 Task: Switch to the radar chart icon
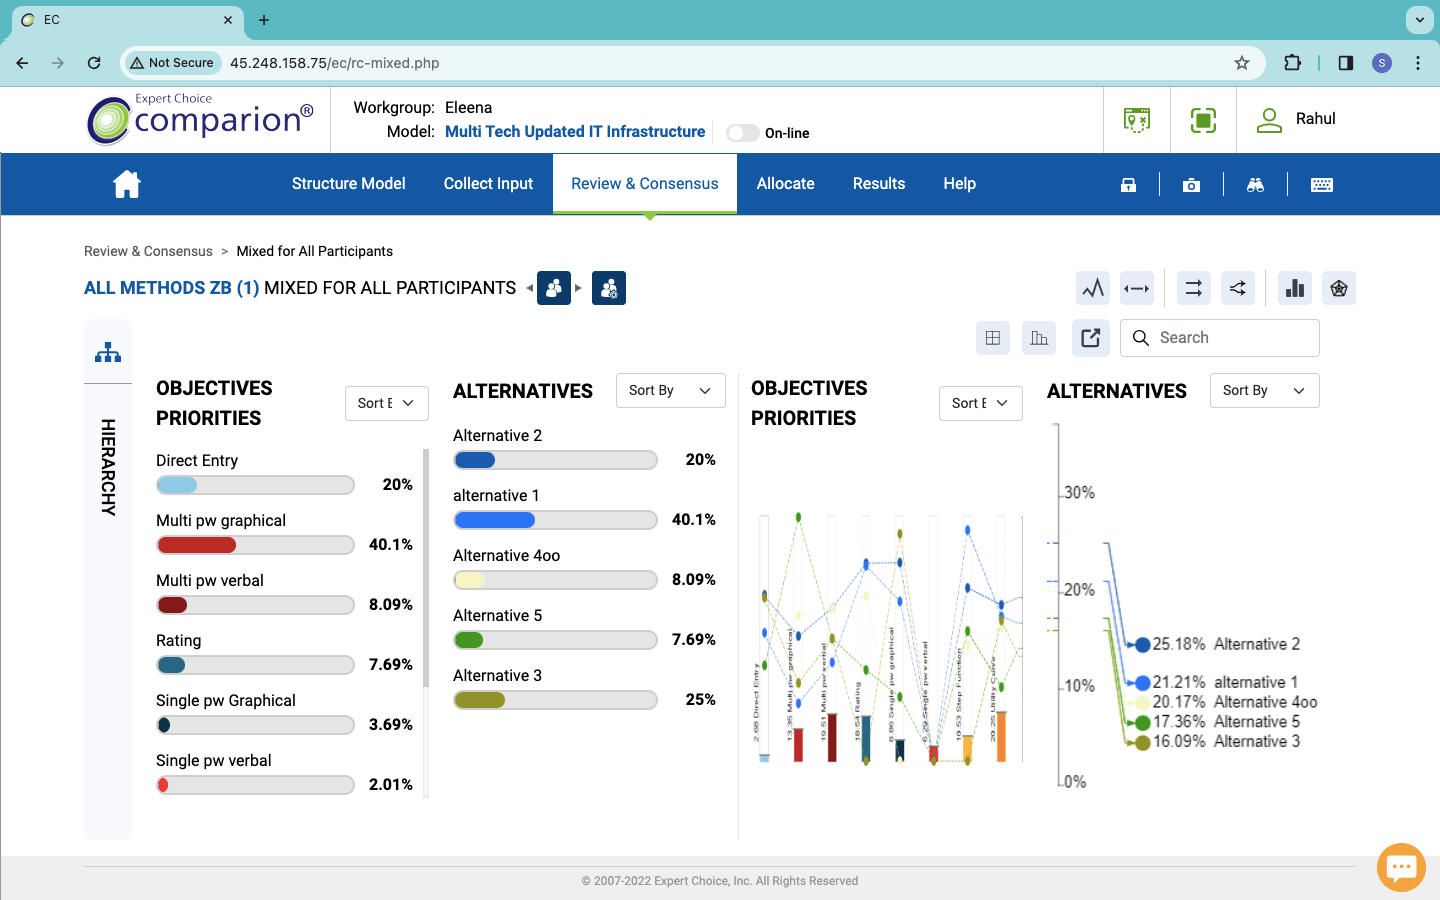pos(1339,289)
